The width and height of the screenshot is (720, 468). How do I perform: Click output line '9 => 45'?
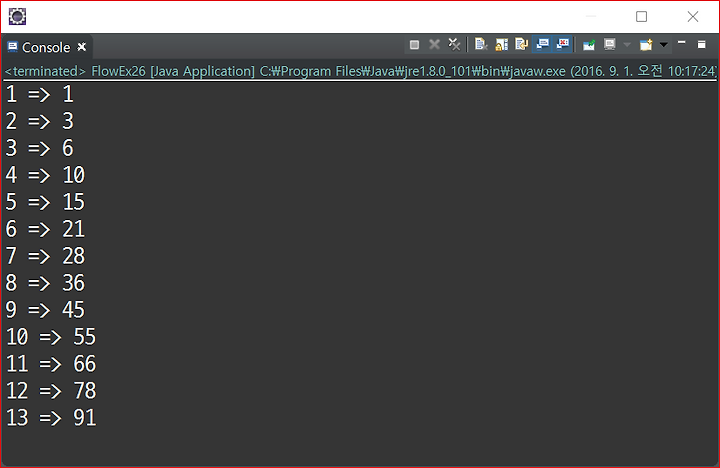coord(45,310)
